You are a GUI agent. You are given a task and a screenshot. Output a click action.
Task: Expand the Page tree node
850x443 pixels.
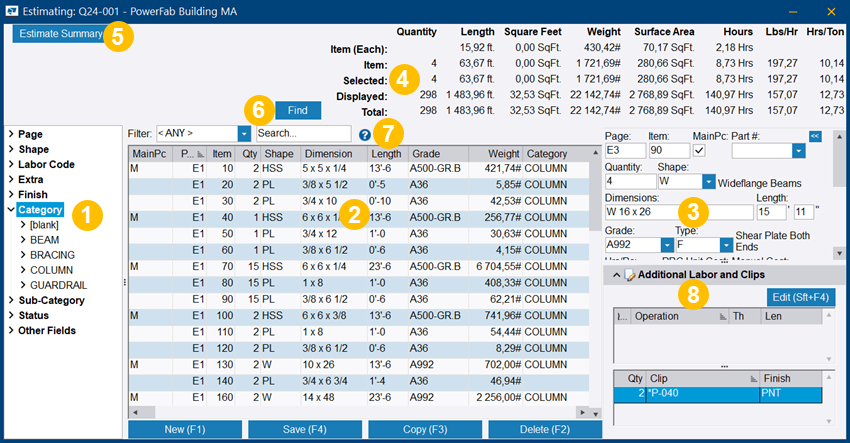click(11, 134)
